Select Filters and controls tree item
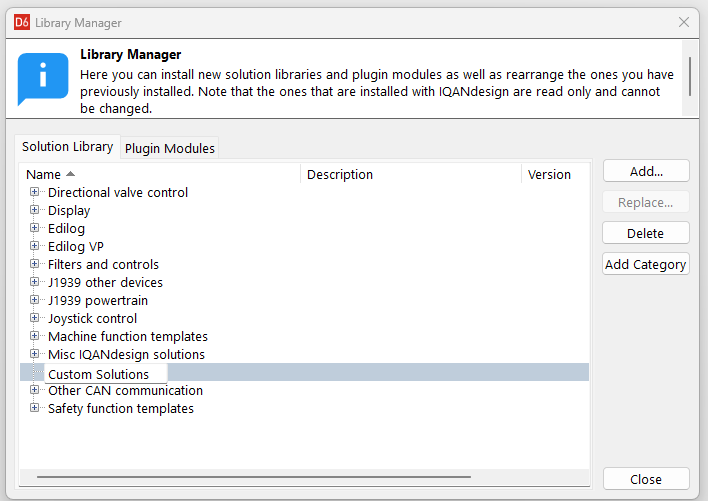708x501 pixels. [103, 264]
